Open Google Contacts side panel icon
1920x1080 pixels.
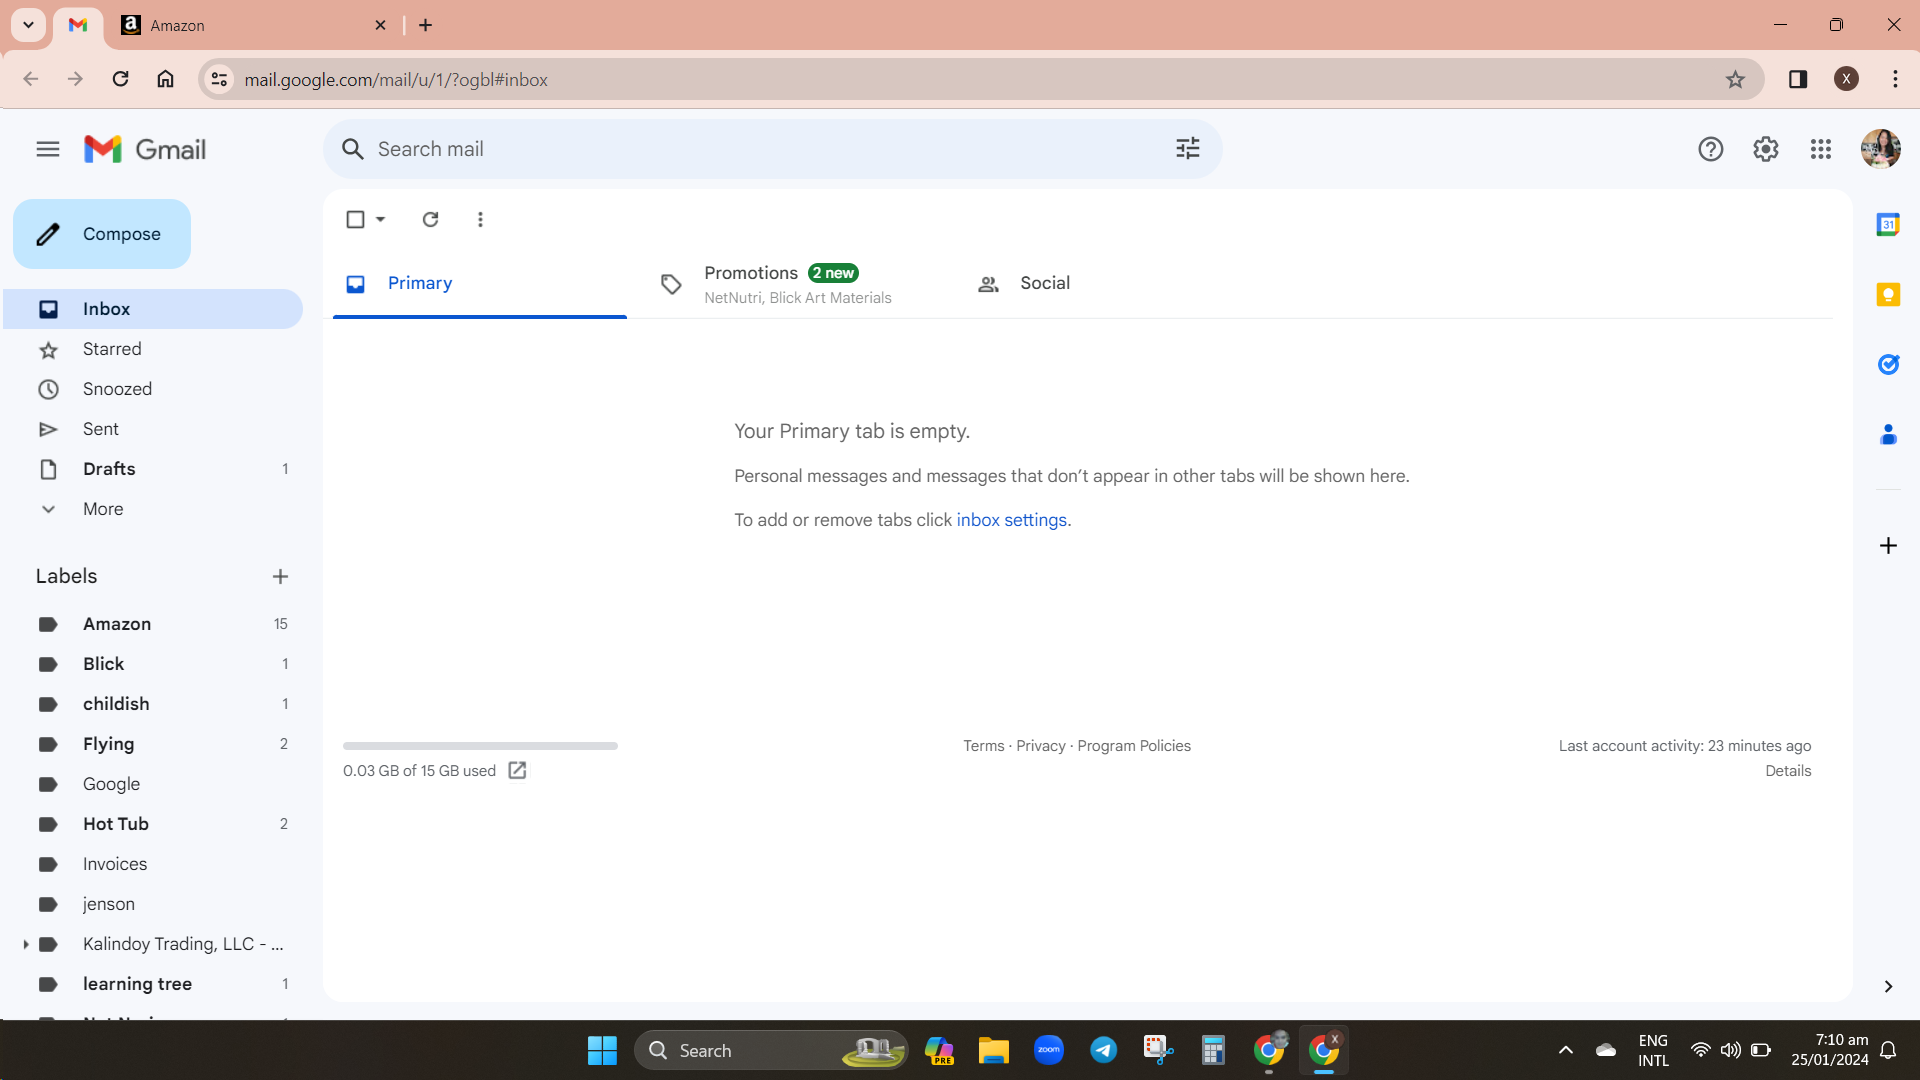(1888, 434)
